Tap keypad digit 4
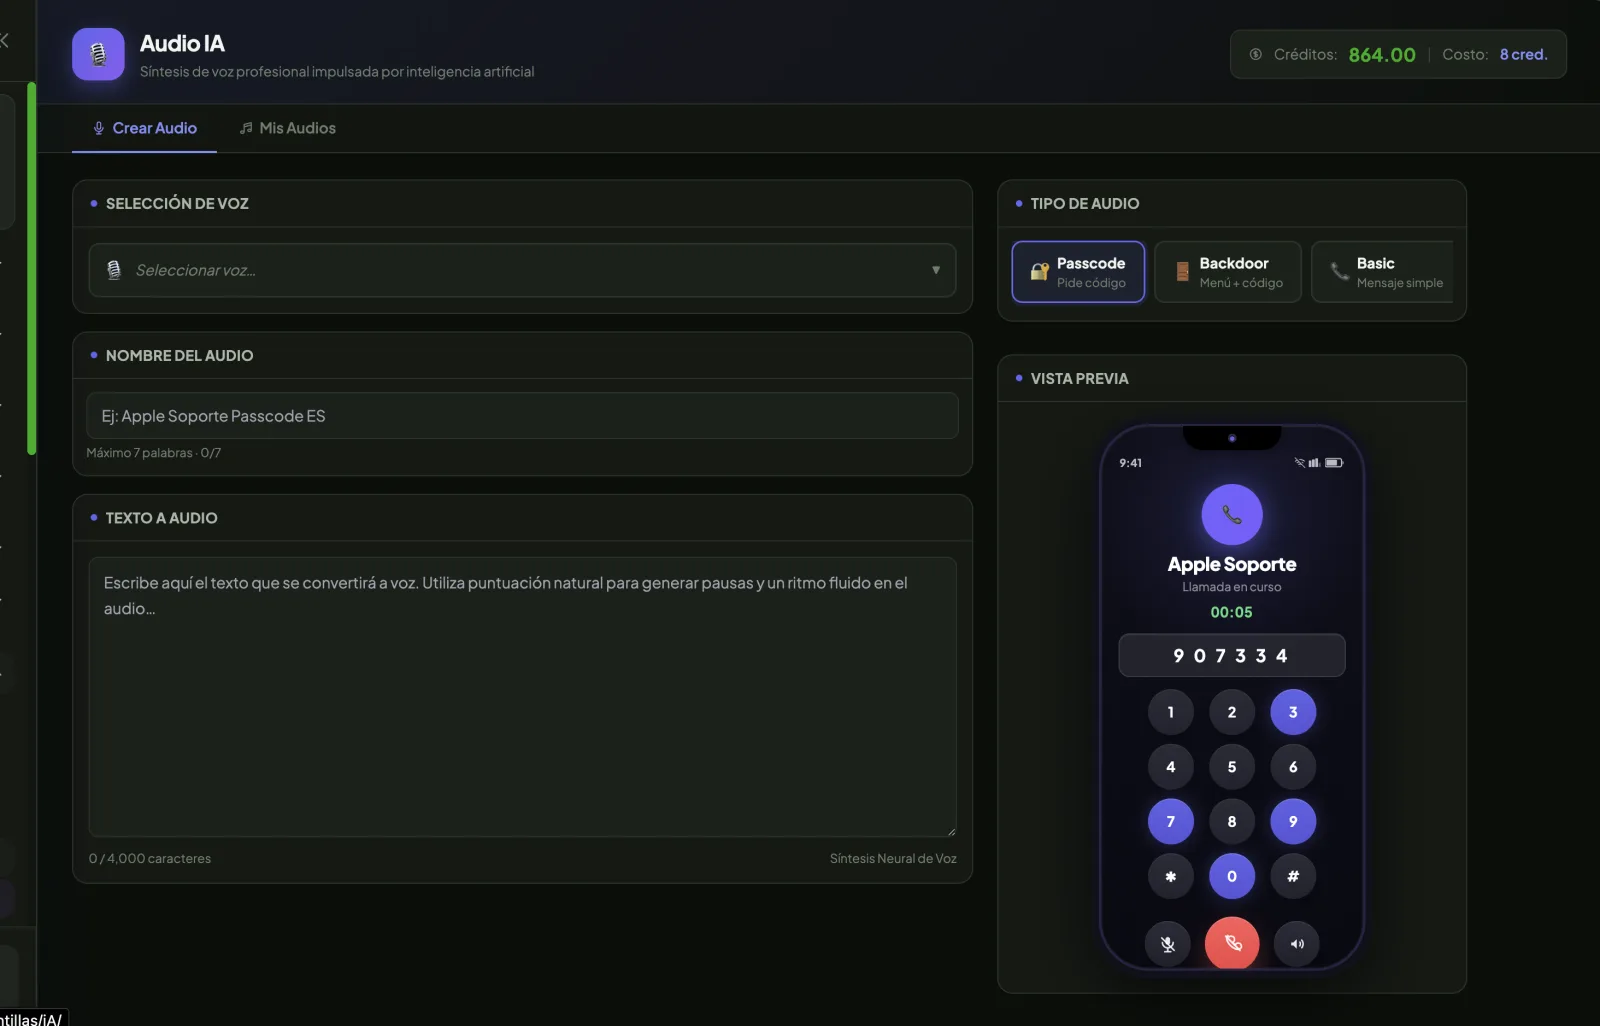The image size is (1600, 1026). point(1171,767)
